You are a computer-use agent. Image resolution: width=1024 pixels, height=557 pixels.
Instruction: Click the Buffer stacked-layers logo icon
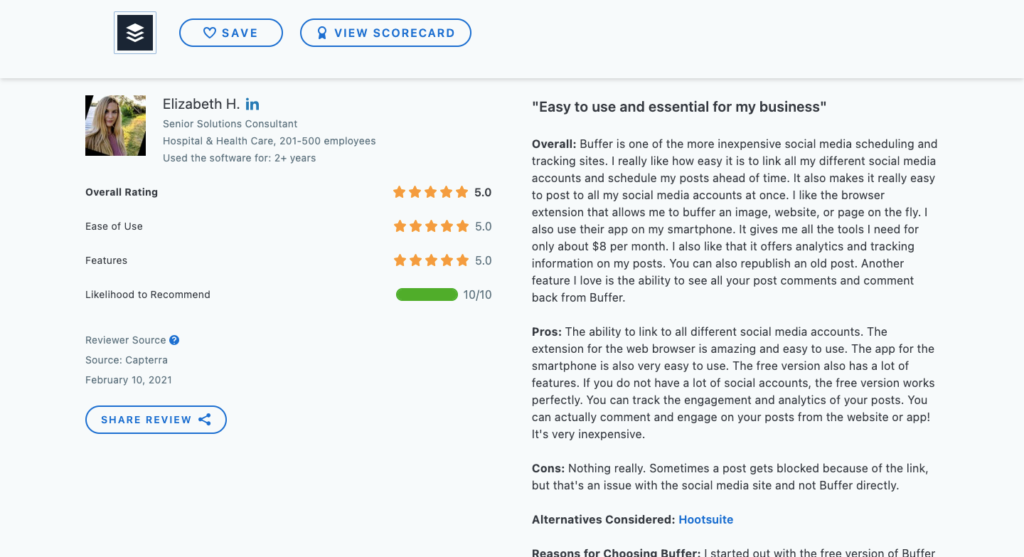click(135, 33)
